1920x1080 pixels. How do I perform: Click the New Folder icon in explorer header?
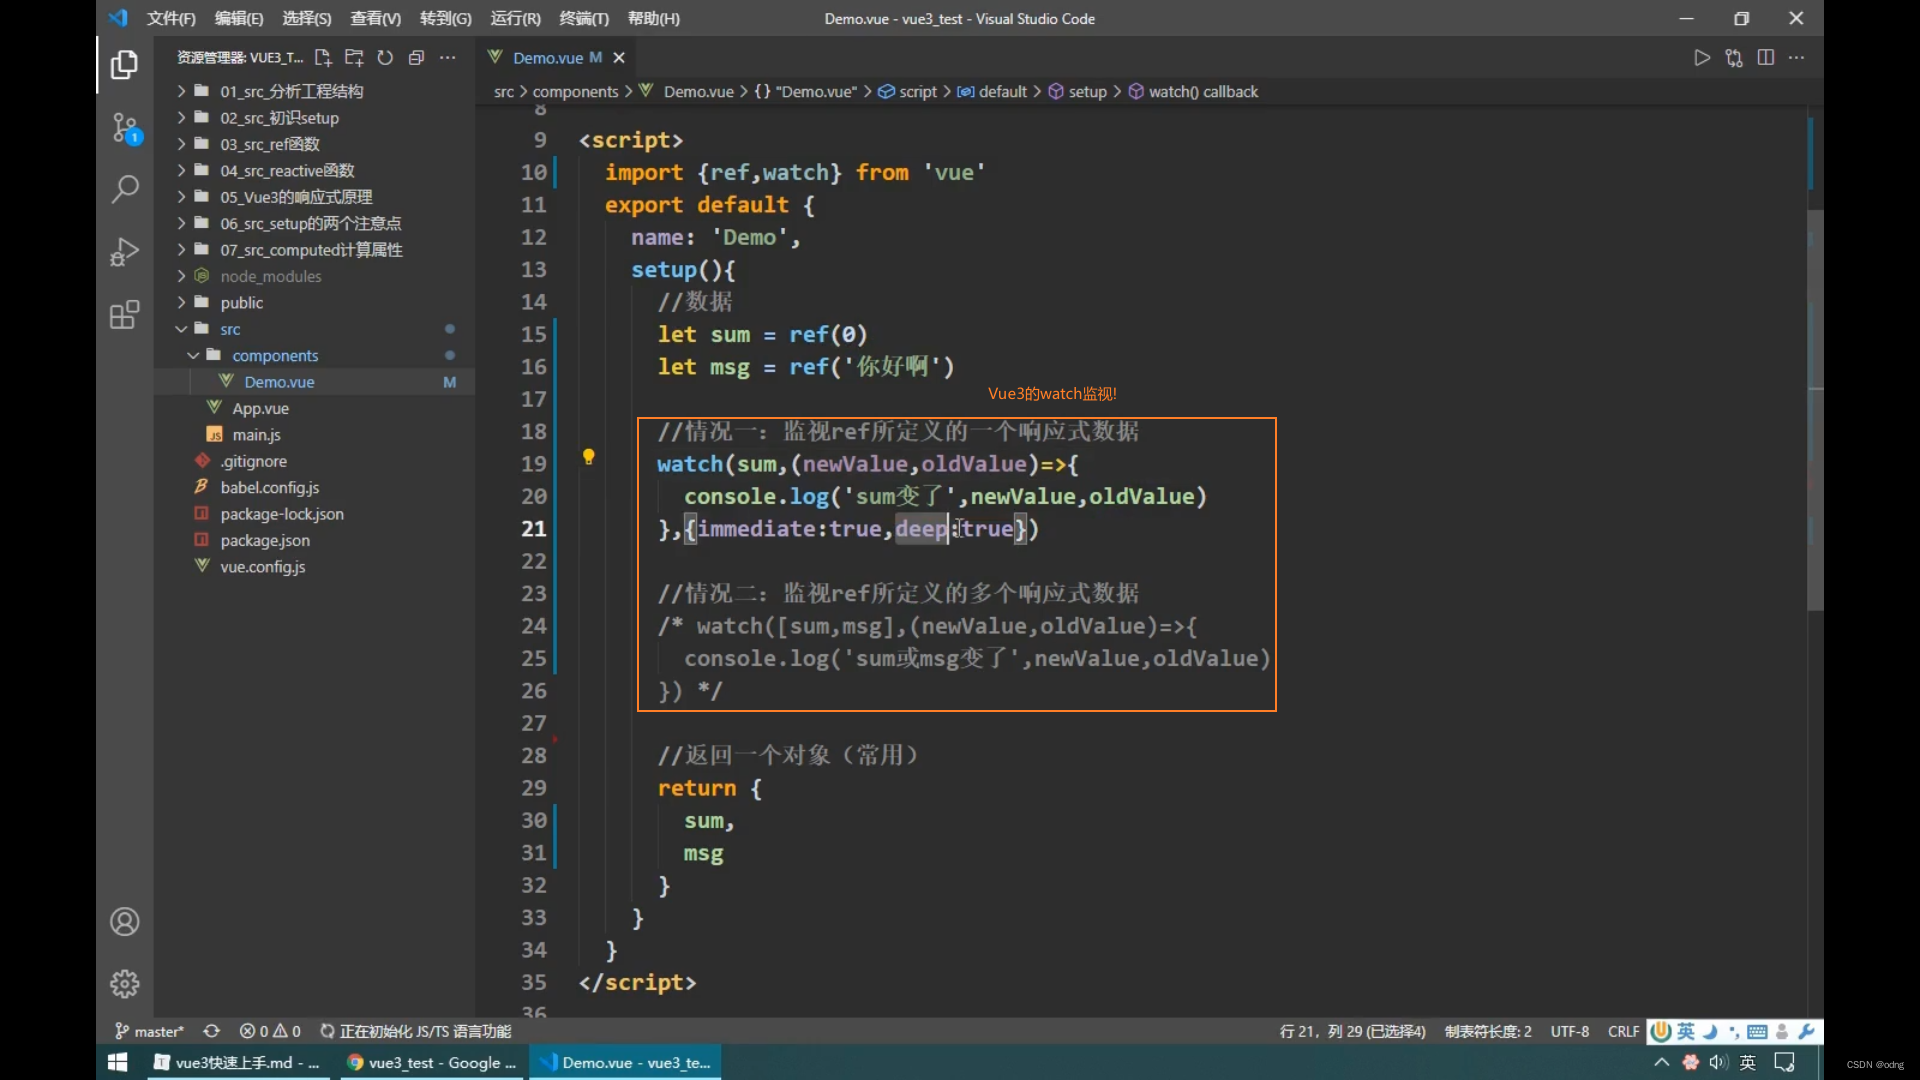(354, 58)
